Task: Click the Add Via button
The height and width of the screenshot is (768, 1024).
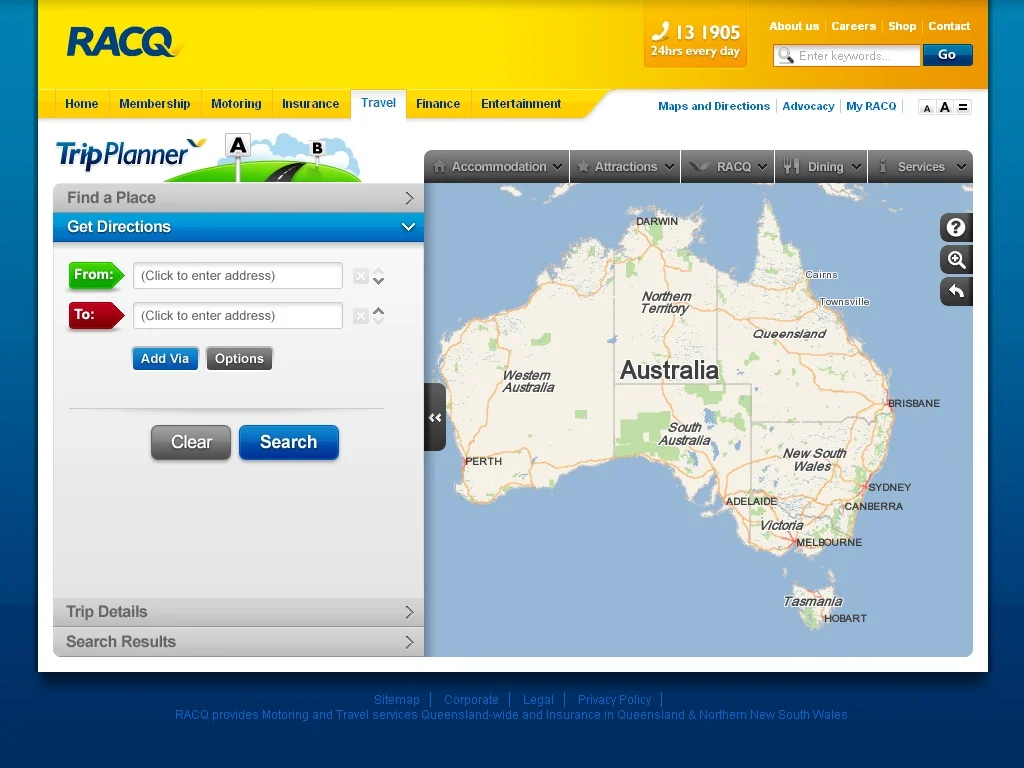Action: pos(165,359)
